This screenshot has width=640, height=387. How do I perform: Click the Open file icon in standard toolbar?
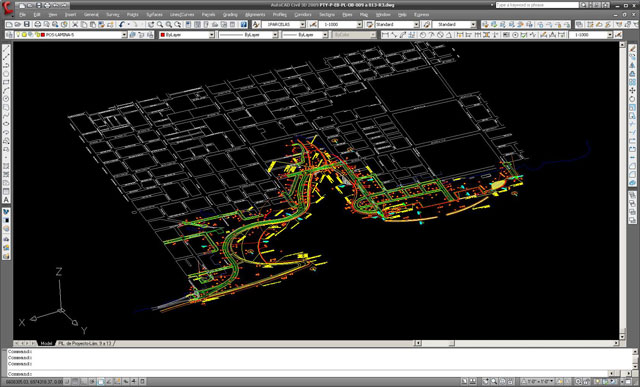click(18, 25)
